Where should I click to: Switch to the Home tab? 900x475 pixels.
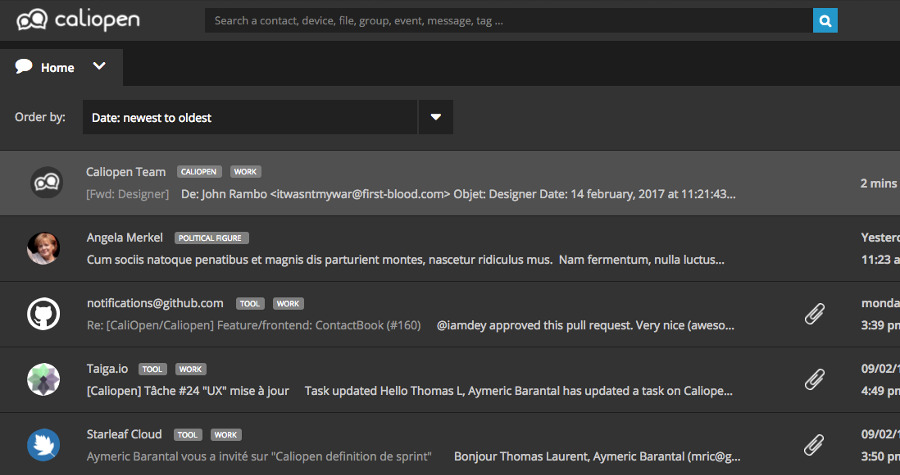(61, 67)
